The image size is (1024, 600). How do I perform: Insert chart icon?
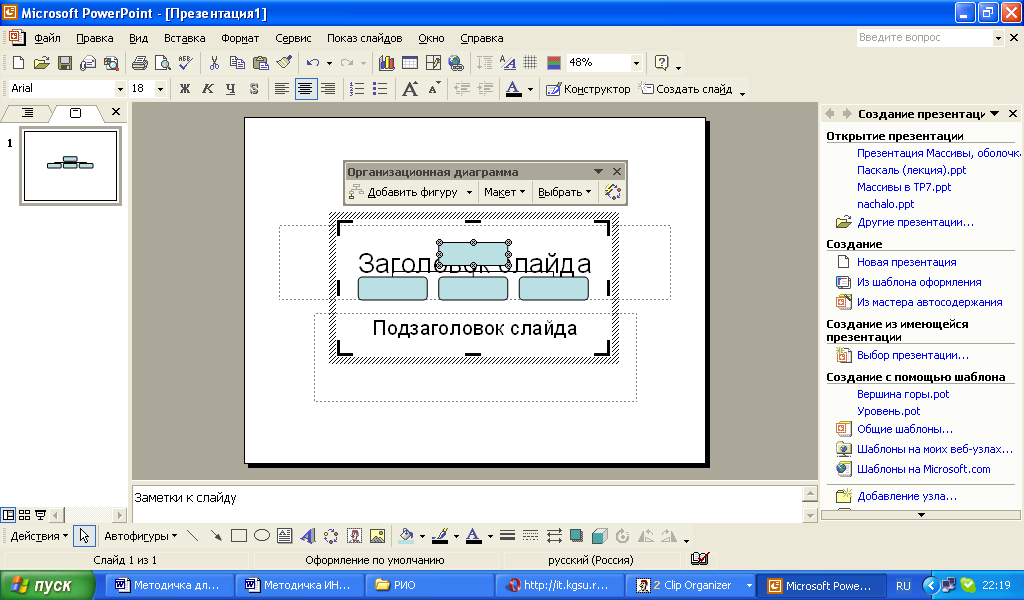[x=387, y=63]
